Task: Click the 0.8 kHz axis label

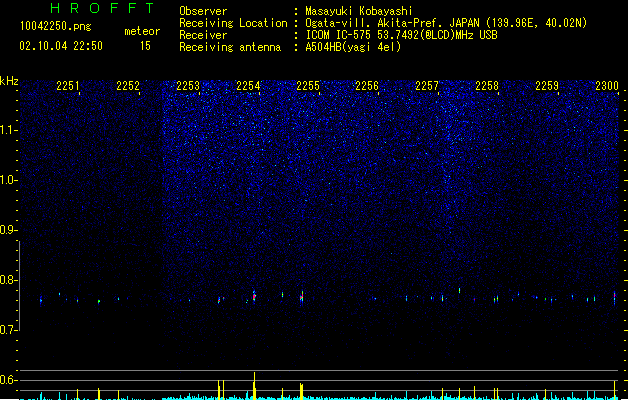Action: pos(8,280)
